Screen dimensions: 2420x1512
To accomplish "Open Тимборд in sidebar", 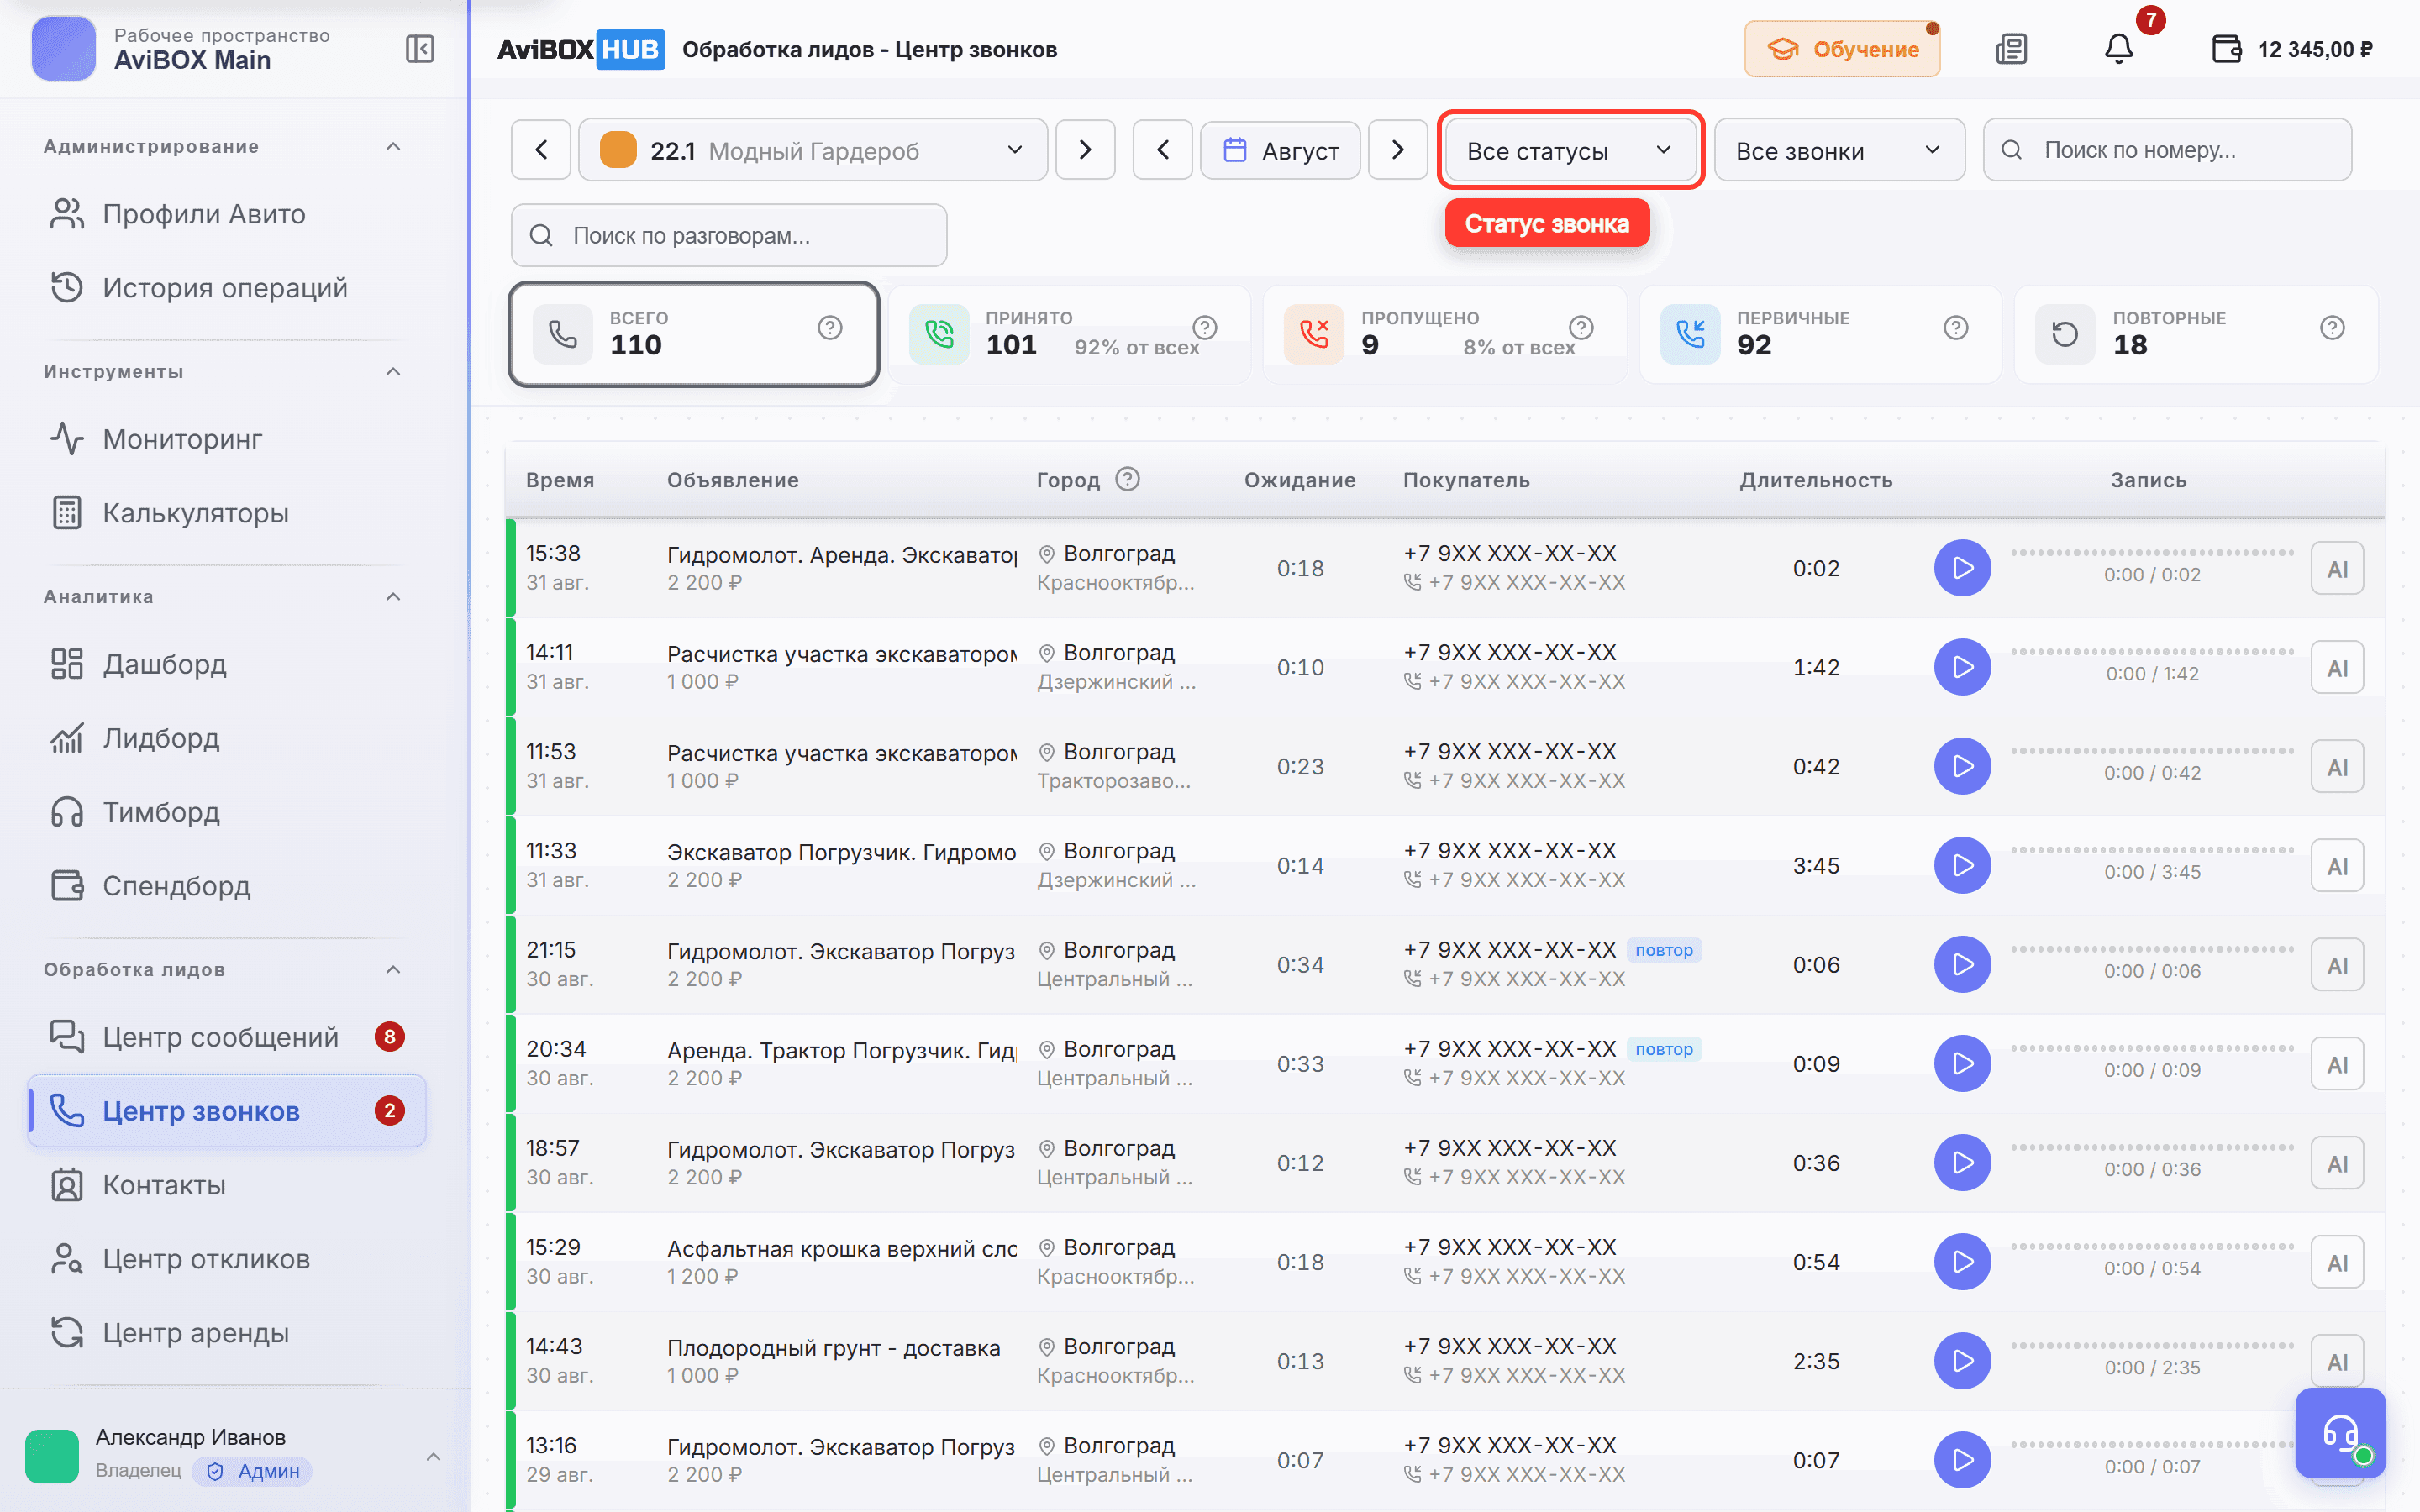I will click(227, 812).
